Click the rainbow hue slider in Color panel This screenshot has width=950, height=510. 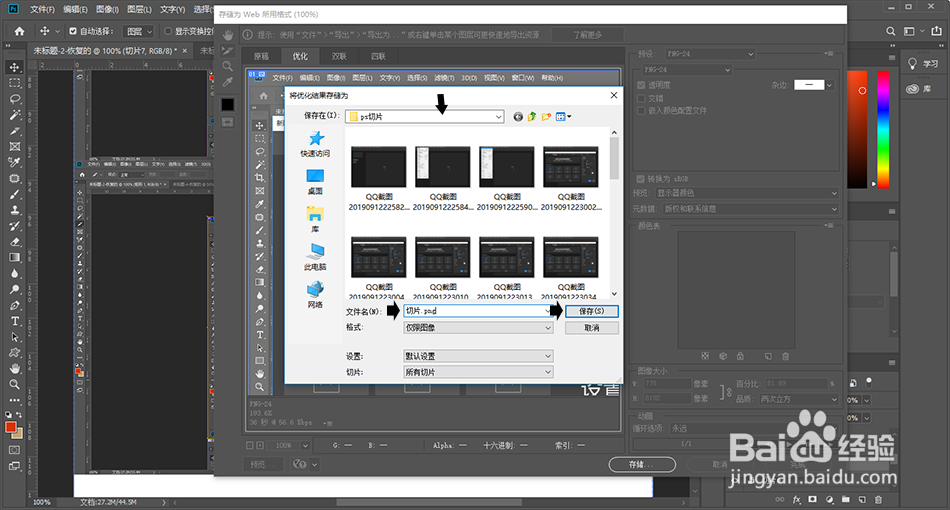tap(883, 130)
